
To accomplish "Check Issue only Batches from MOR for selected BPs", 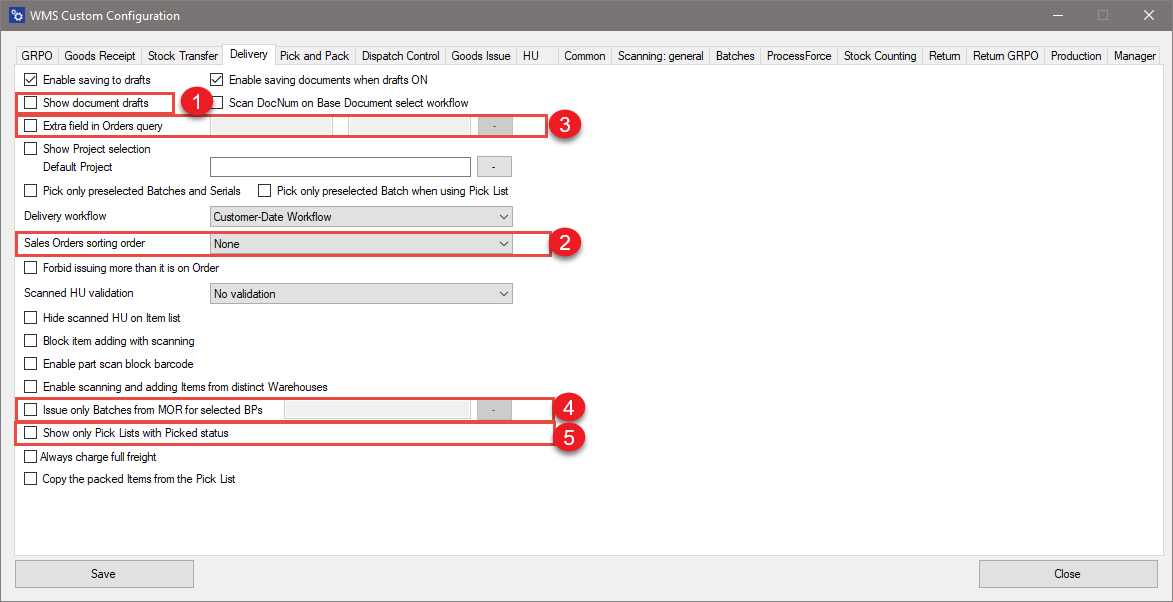I will (x=30, y=409).
